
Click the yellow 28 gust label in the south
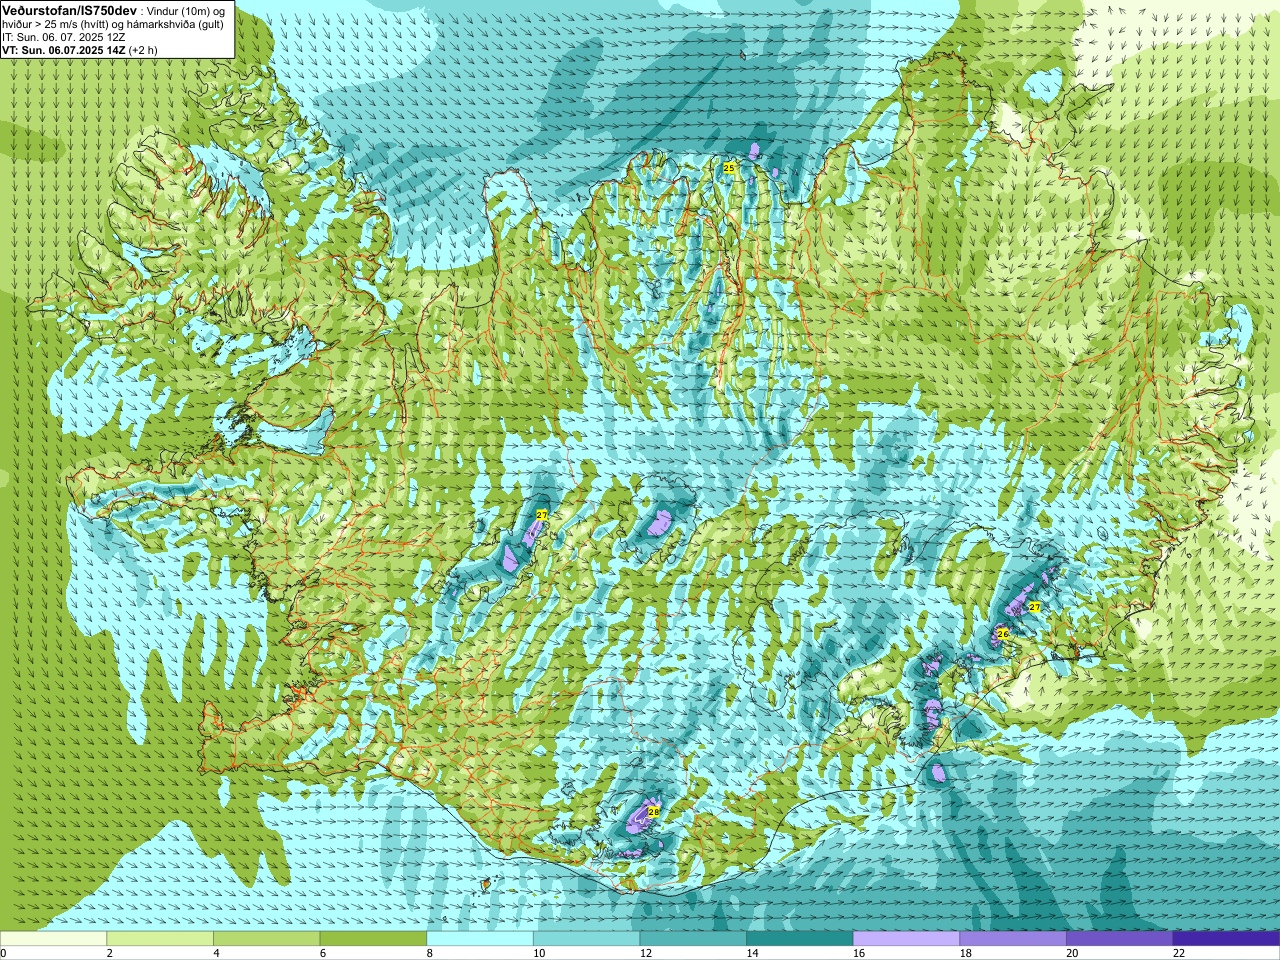coord(654,812)
